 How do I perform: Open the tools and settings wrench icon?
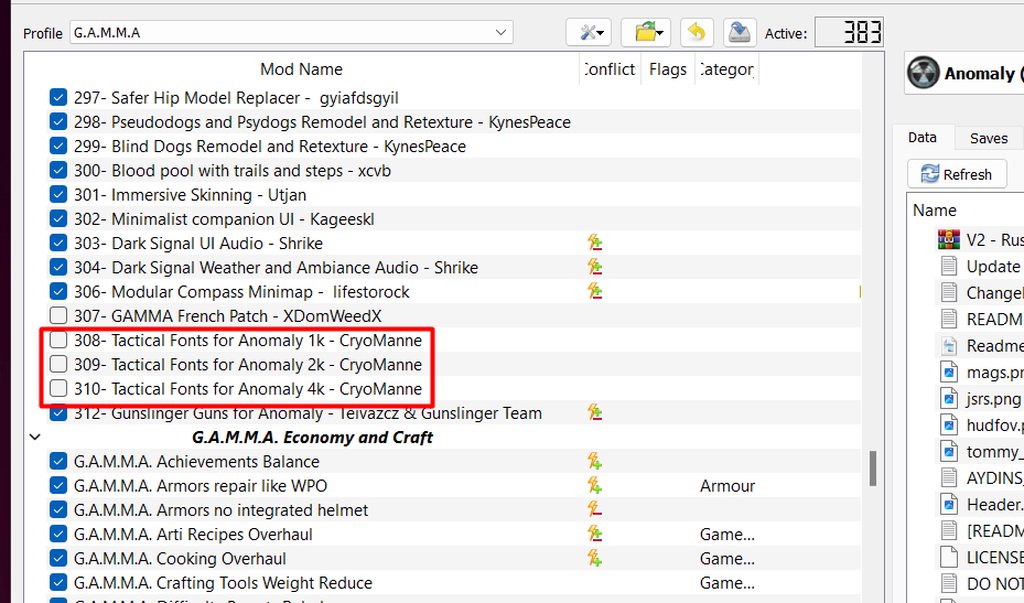(588, 33)
